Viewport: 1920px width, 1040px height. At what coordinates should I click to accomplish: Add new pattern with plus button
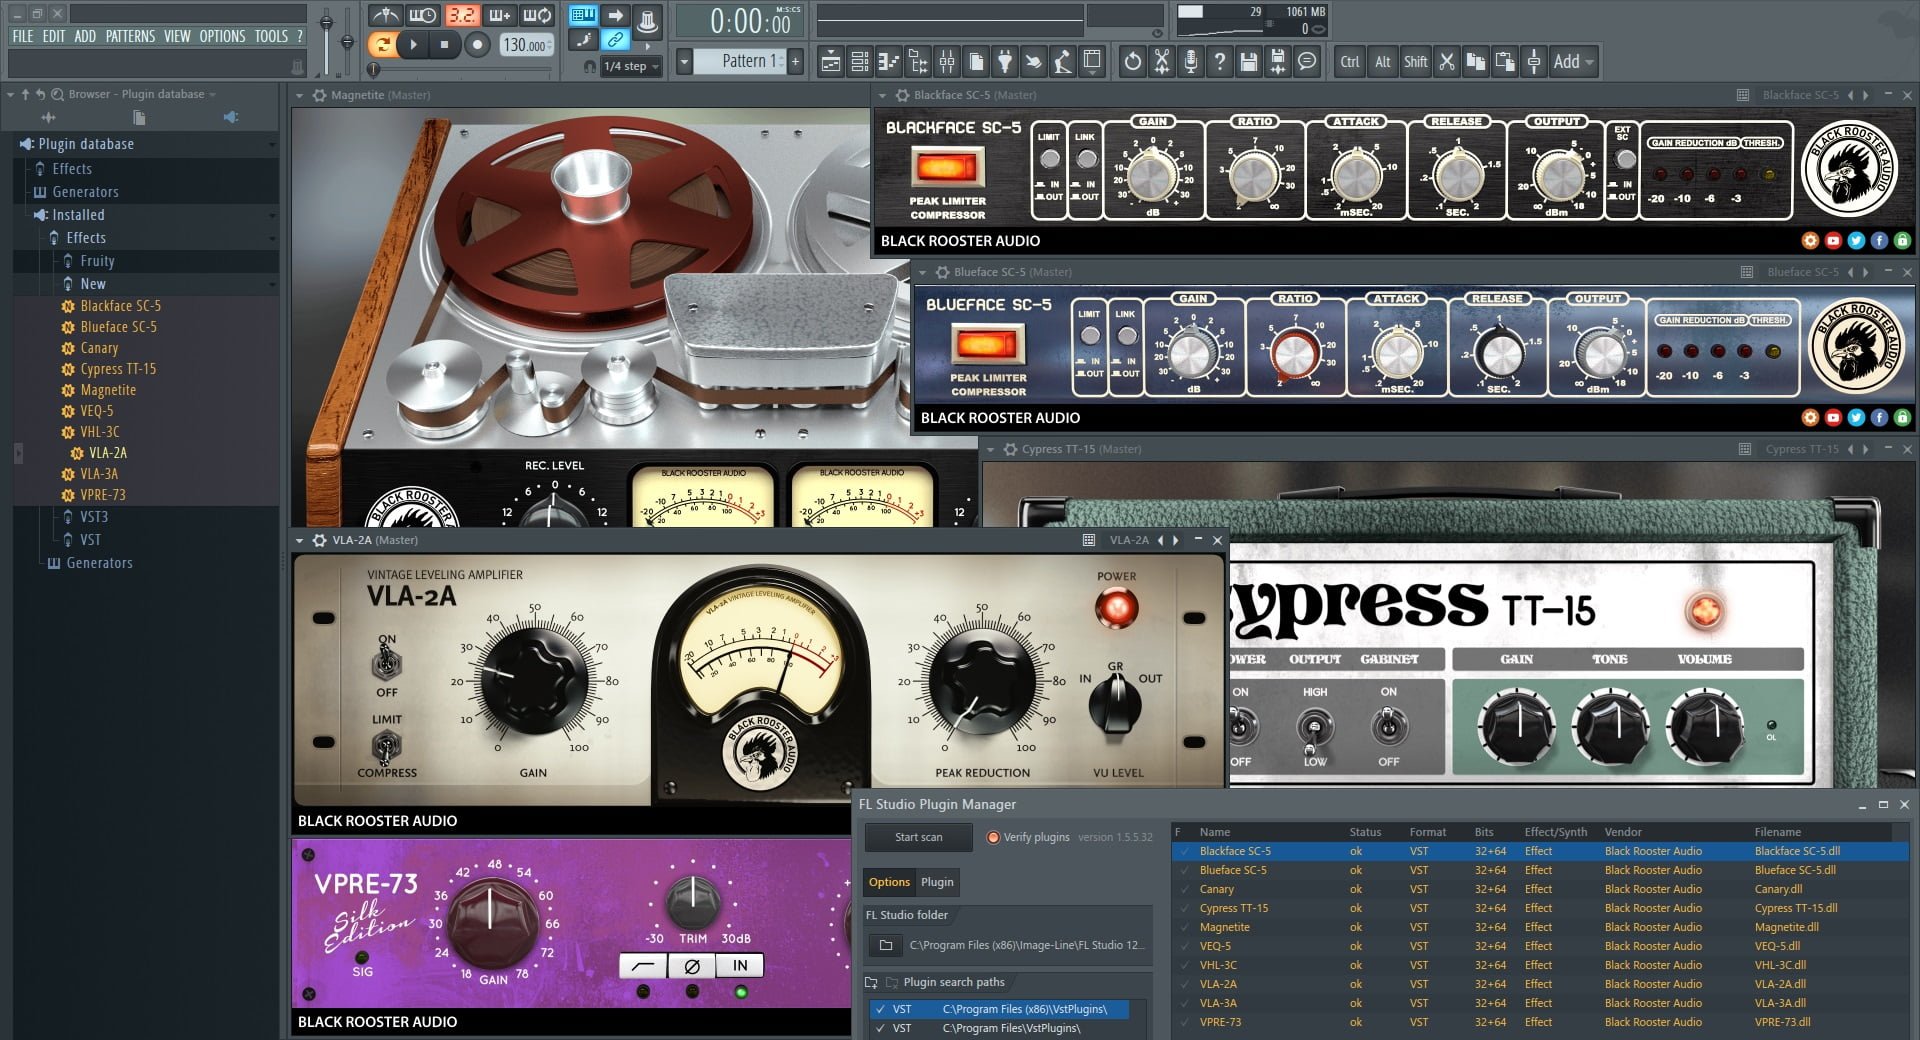pos(795,62)
